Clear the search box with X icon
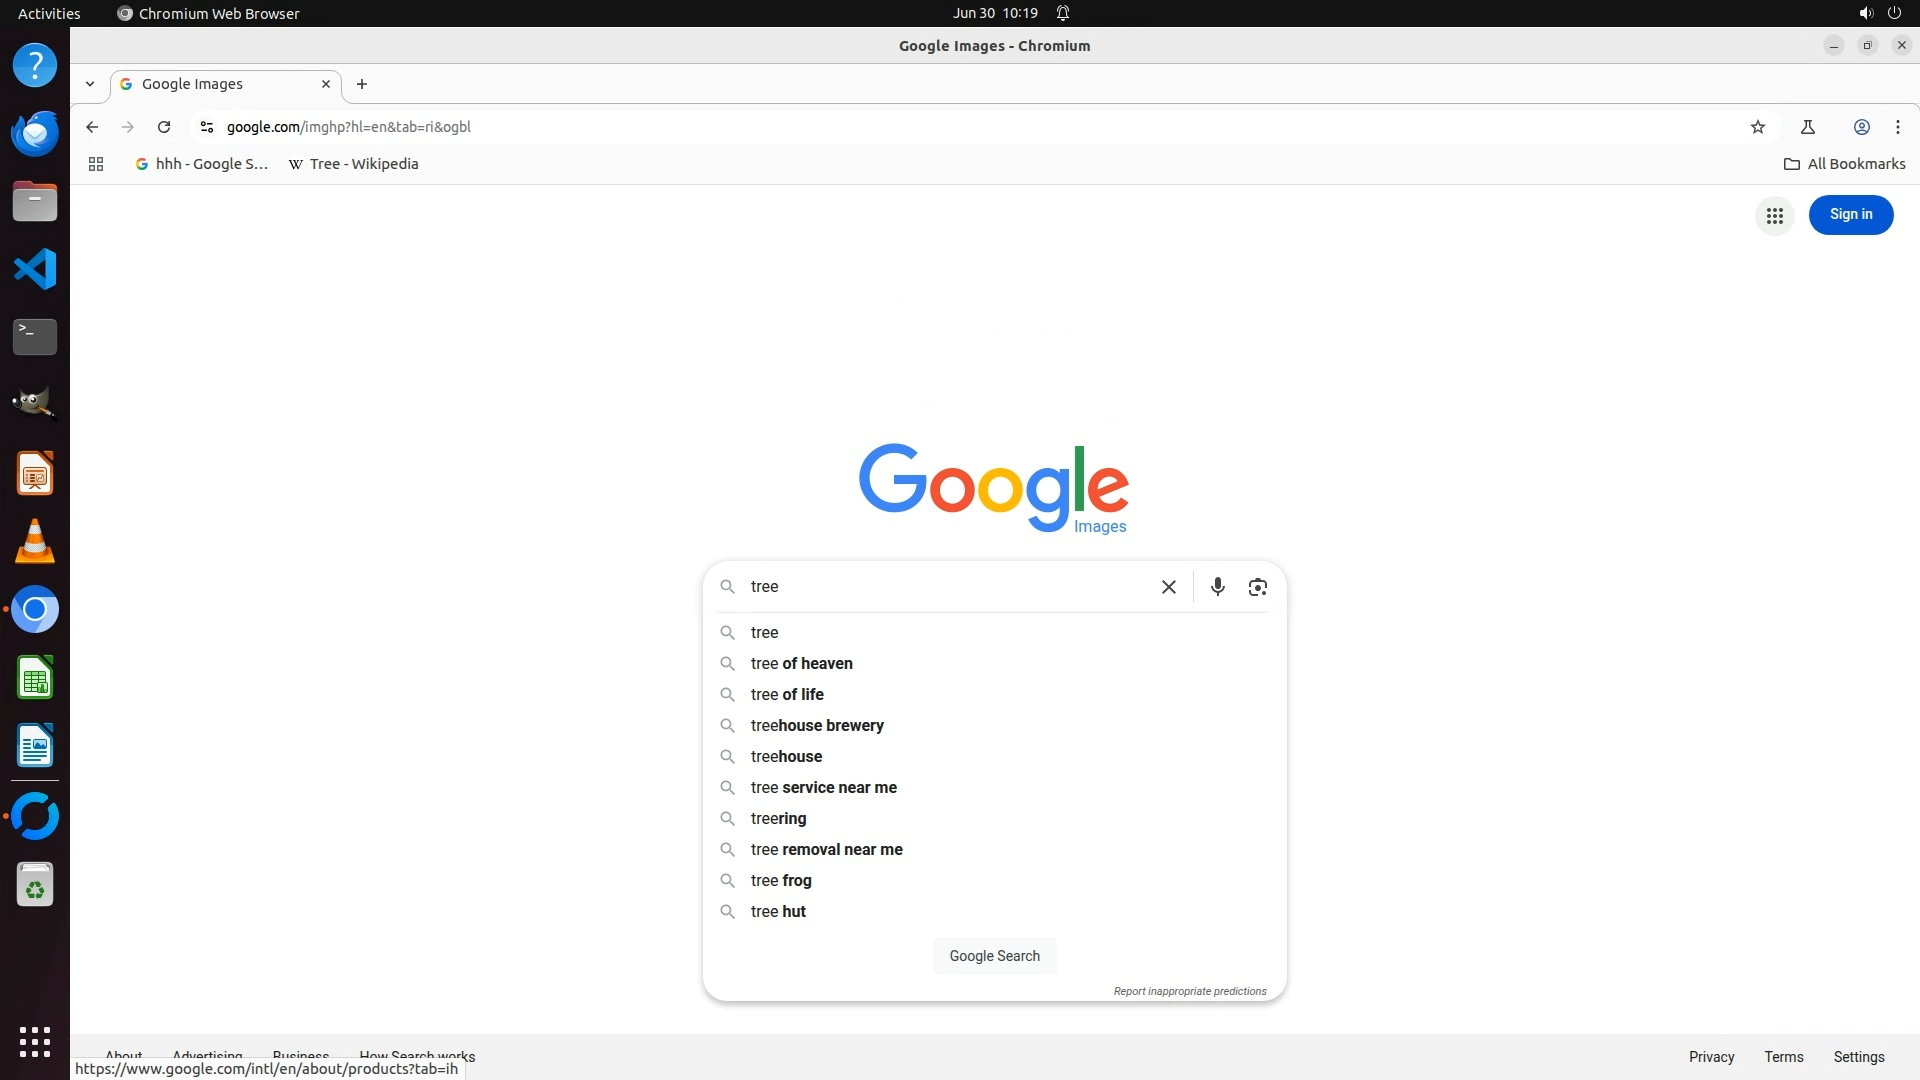The image size is (1920, 1080). [x=1168, y=587]
